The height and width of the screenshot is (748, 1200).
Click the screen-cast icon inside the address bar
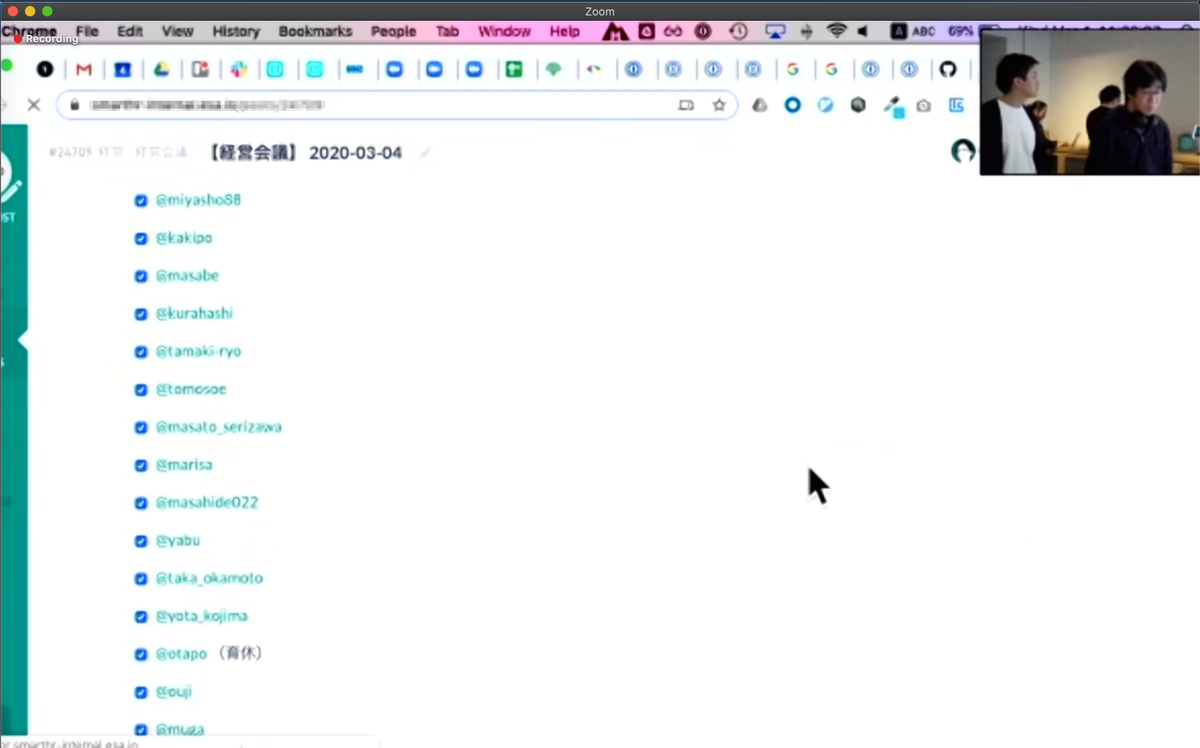686,105
